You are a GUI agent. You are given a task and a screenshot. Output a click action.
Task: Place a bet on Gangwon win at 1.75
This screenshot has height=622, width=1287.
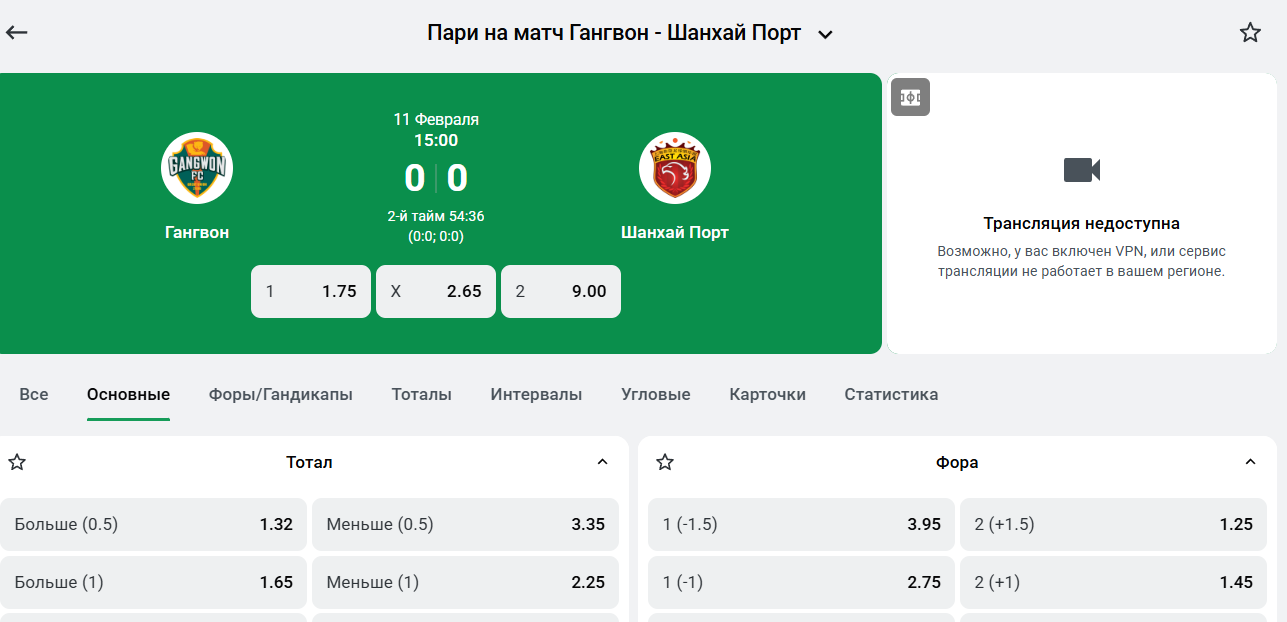tap(310, 290)
